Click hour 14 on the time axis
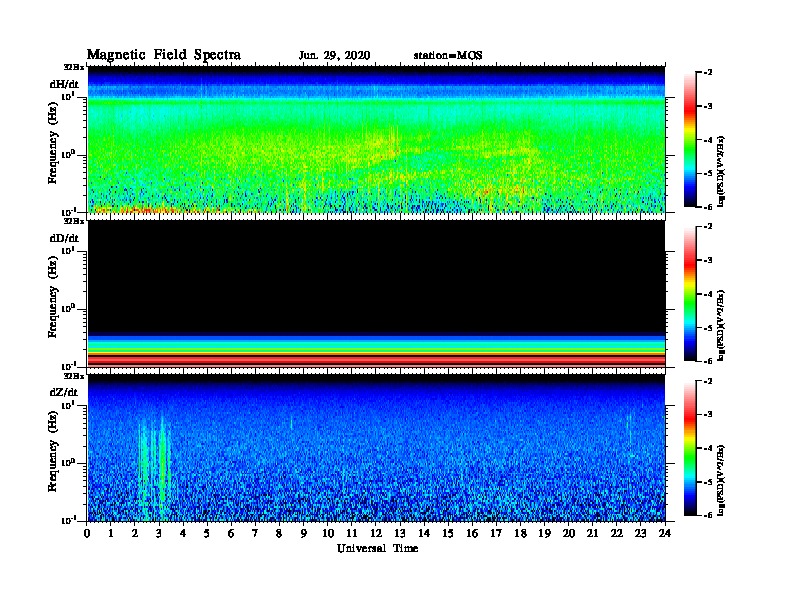The width and height of the screenshot is (792, 612). 424,533
